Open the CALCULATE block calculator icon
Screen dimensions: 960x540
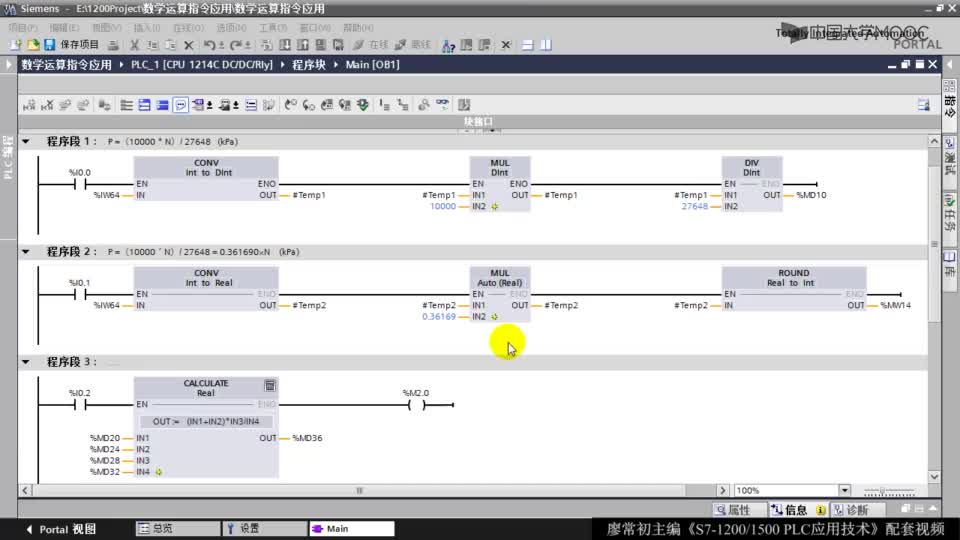270,385
